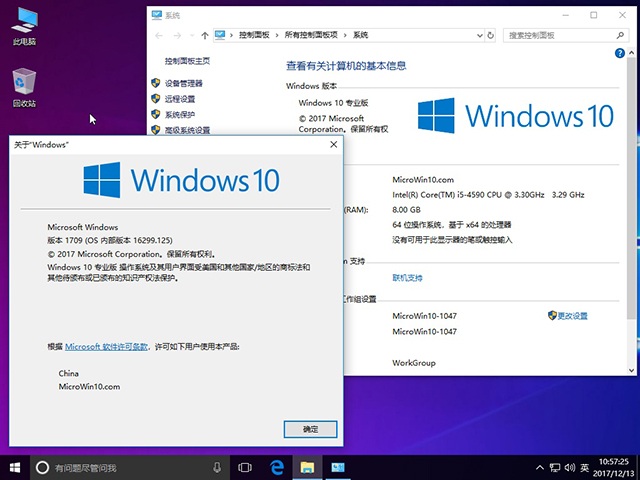This screenshot has width=640, height=480.
Task: Open Remote settings (远程设置) link
Action: click(x=180, y=99)
